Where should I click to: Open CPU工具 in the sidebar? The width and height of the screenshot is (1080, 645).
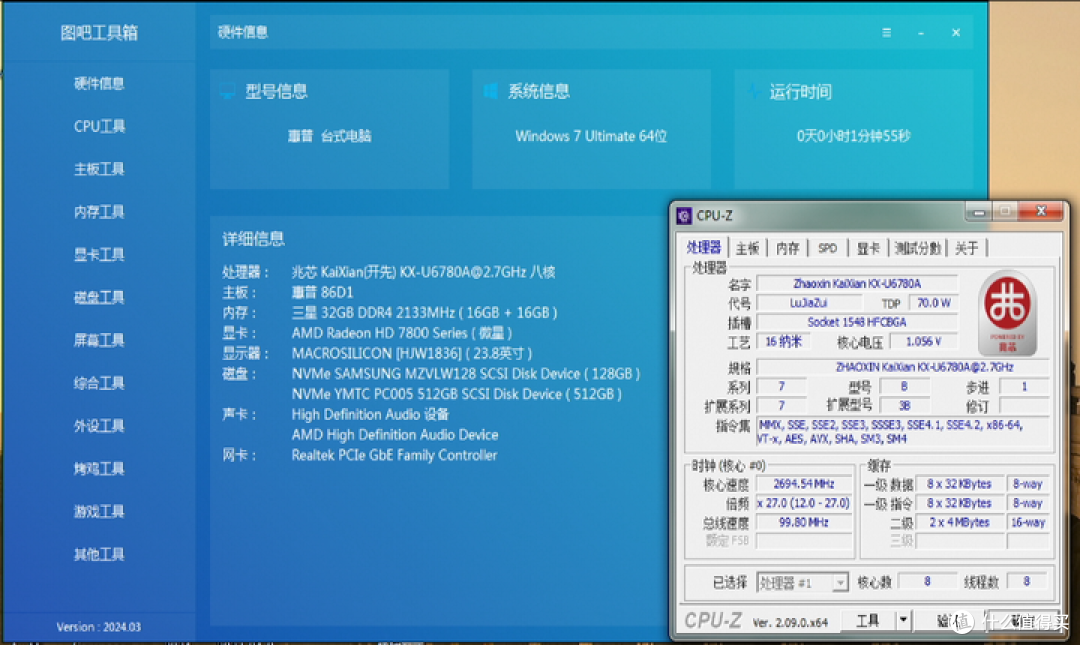[x=99, y=127]
